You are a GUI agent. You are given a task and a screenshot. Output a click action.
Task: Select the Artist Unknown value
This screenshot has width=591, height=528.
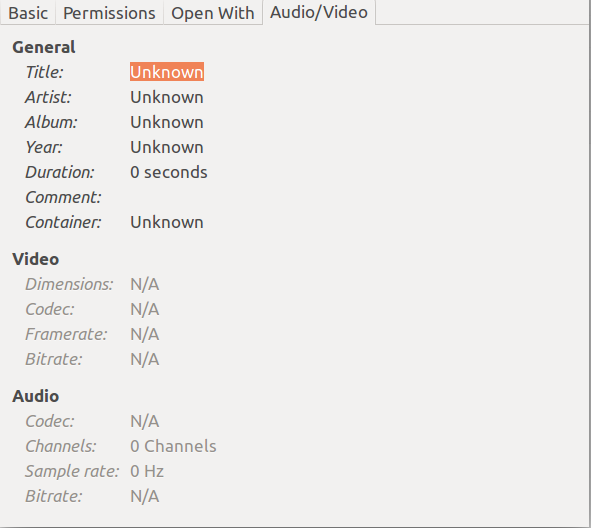167,97
